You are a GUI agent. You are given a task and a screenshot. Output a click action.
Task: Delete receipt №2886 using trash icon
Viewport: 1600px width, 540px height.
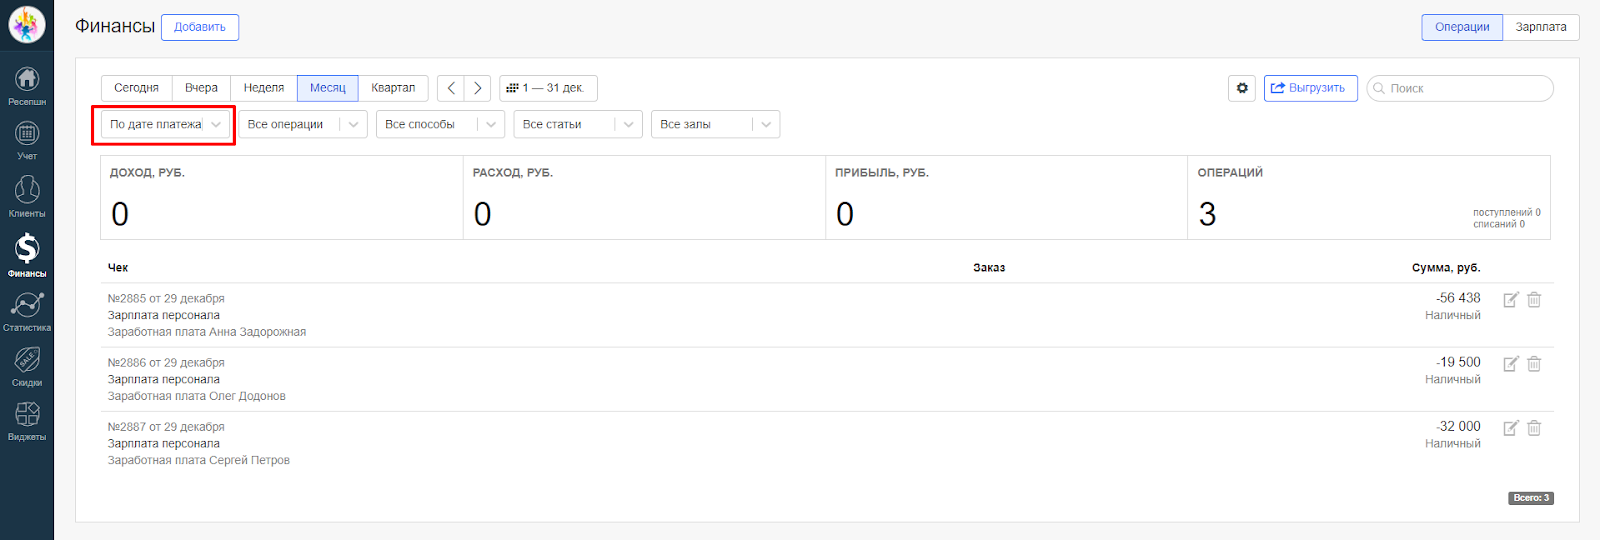(x=1534, y=364)
